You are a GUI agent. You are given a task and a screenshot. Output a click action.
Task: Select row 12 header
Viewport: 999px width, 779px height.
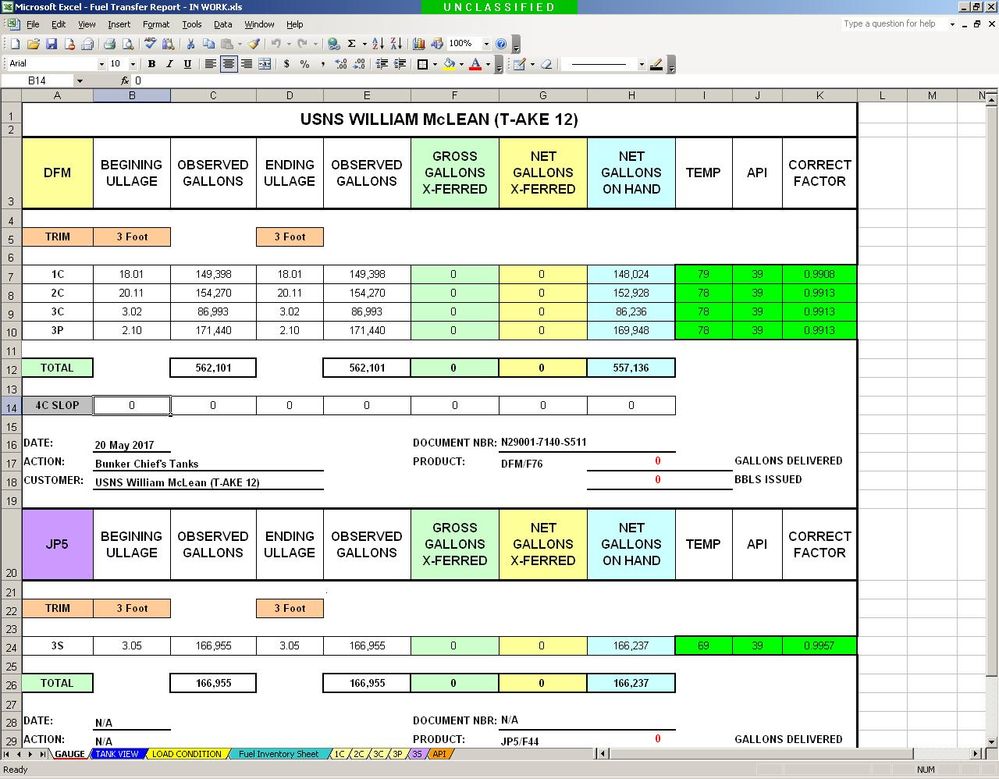click(11, 369)
